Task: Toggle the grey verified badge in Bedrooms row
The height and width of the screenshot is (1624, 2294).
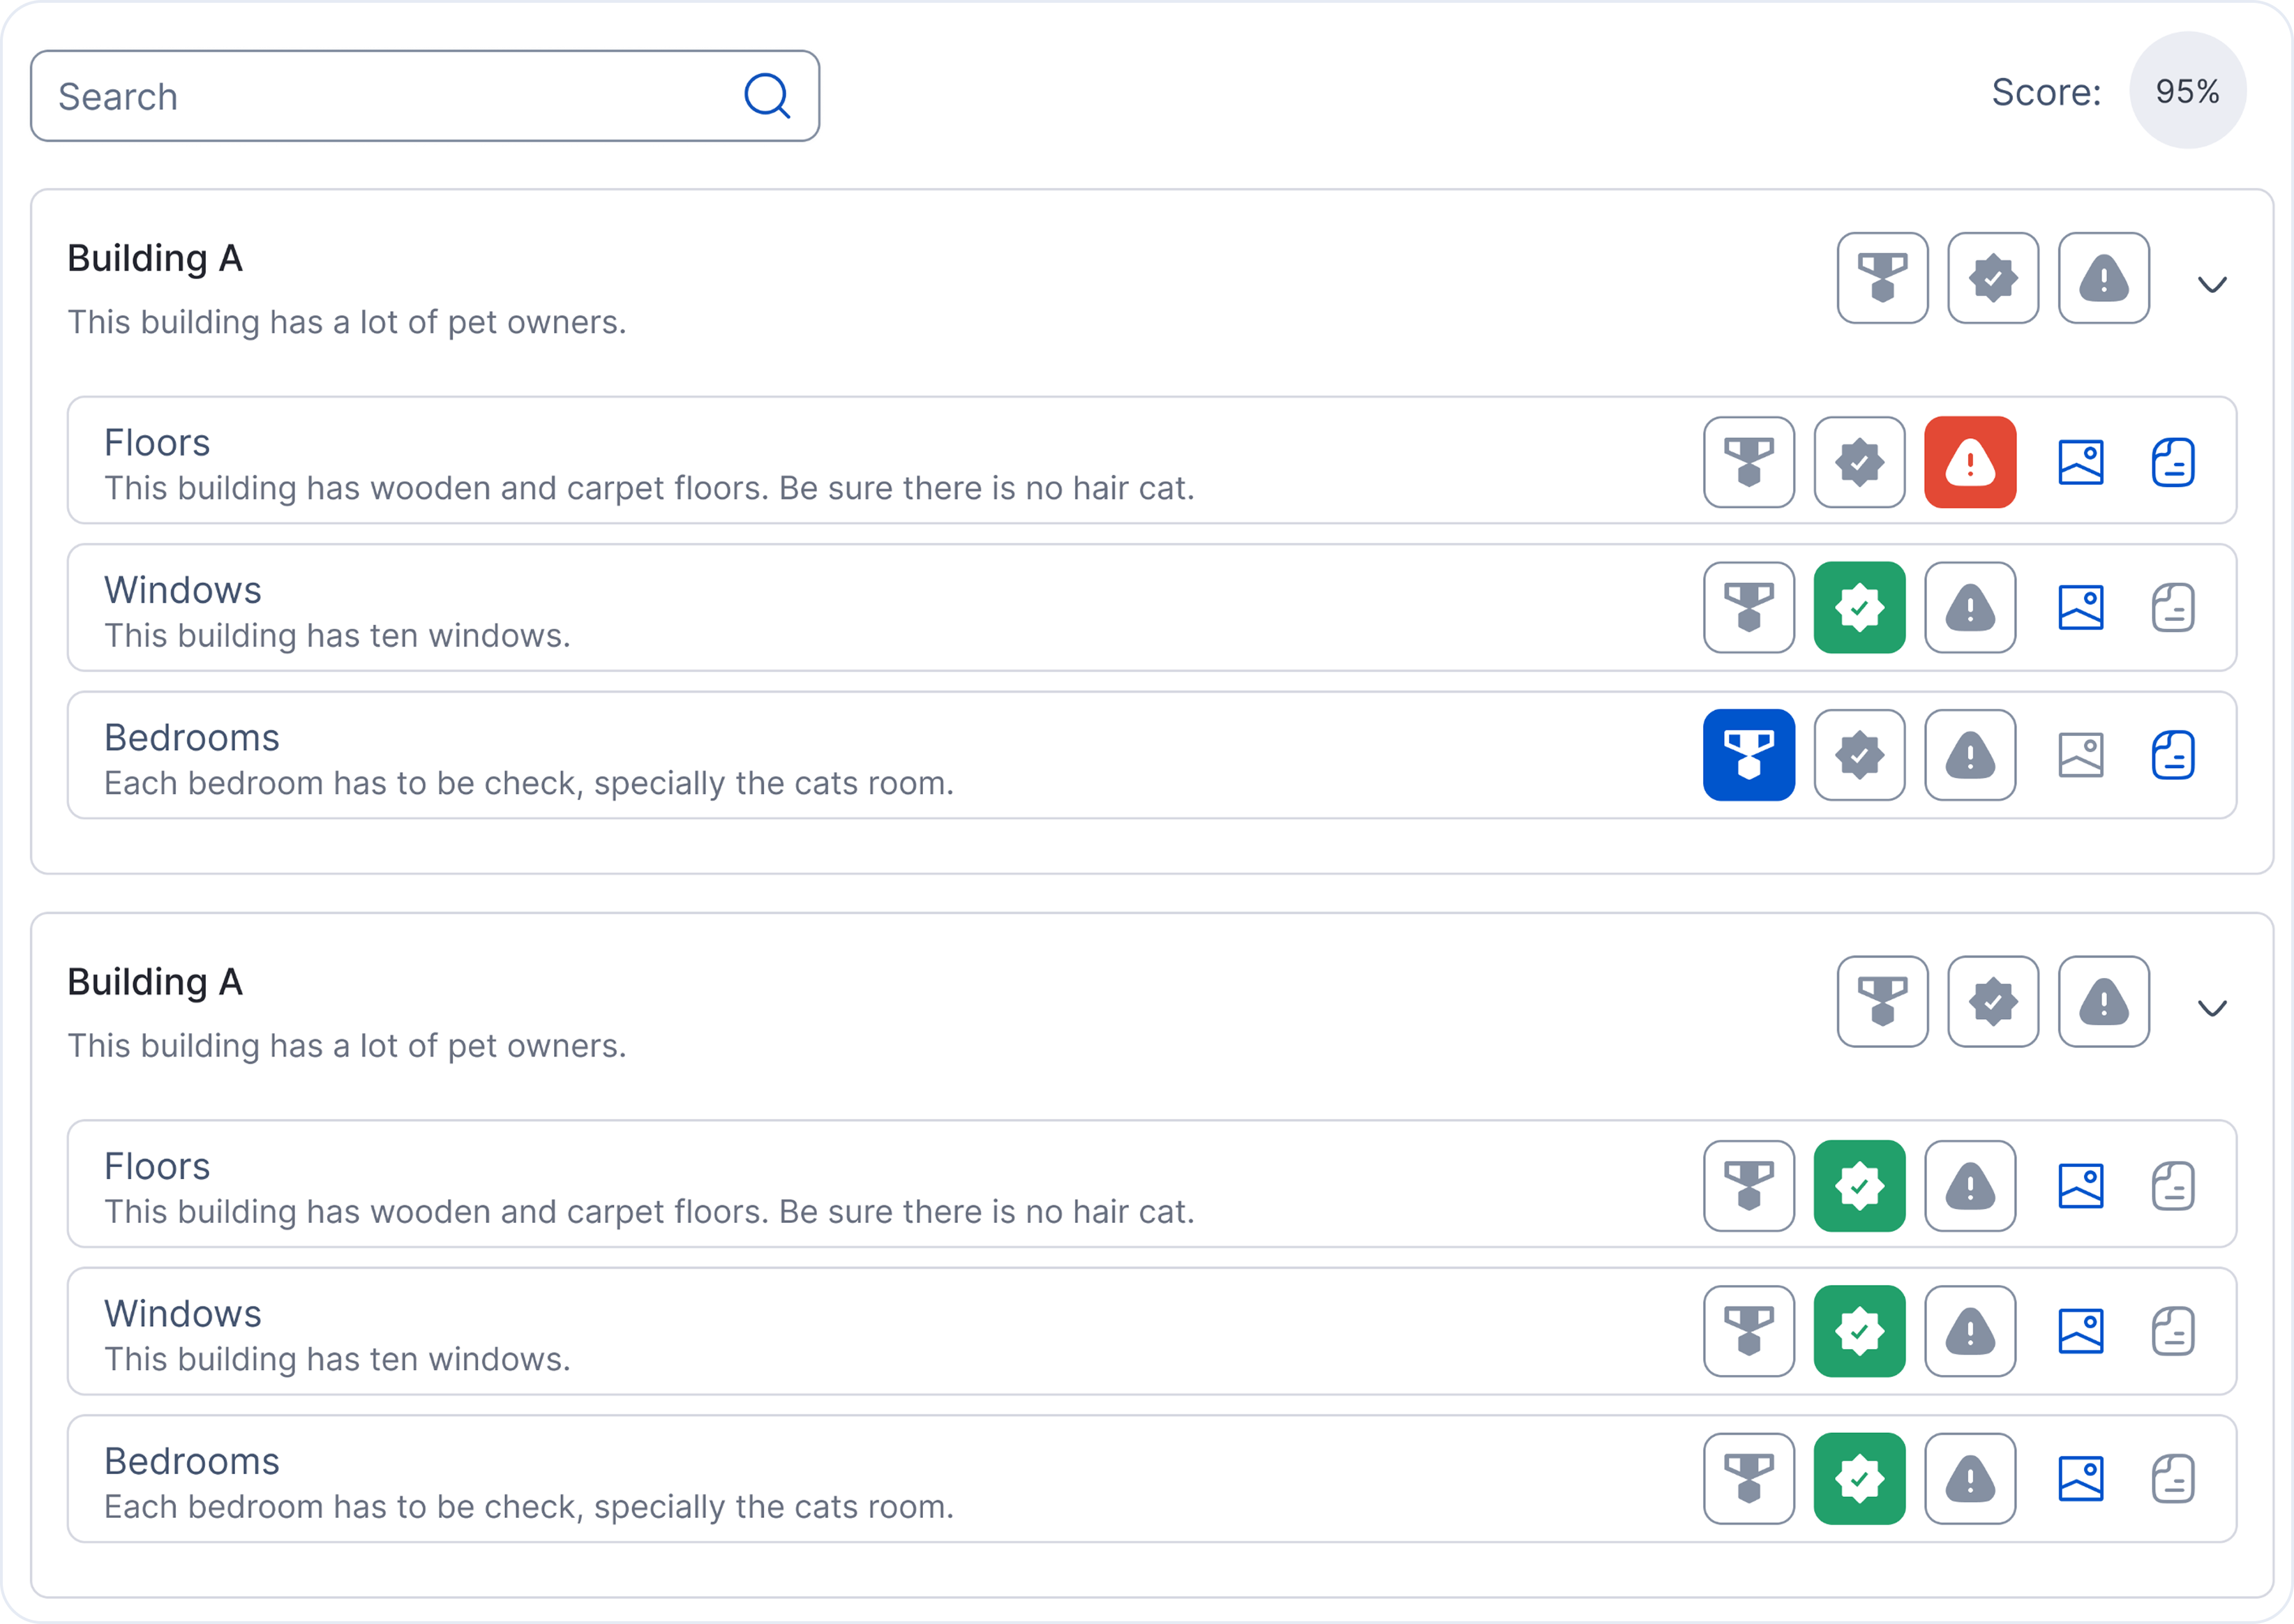Action: (x=1859, y=755)
